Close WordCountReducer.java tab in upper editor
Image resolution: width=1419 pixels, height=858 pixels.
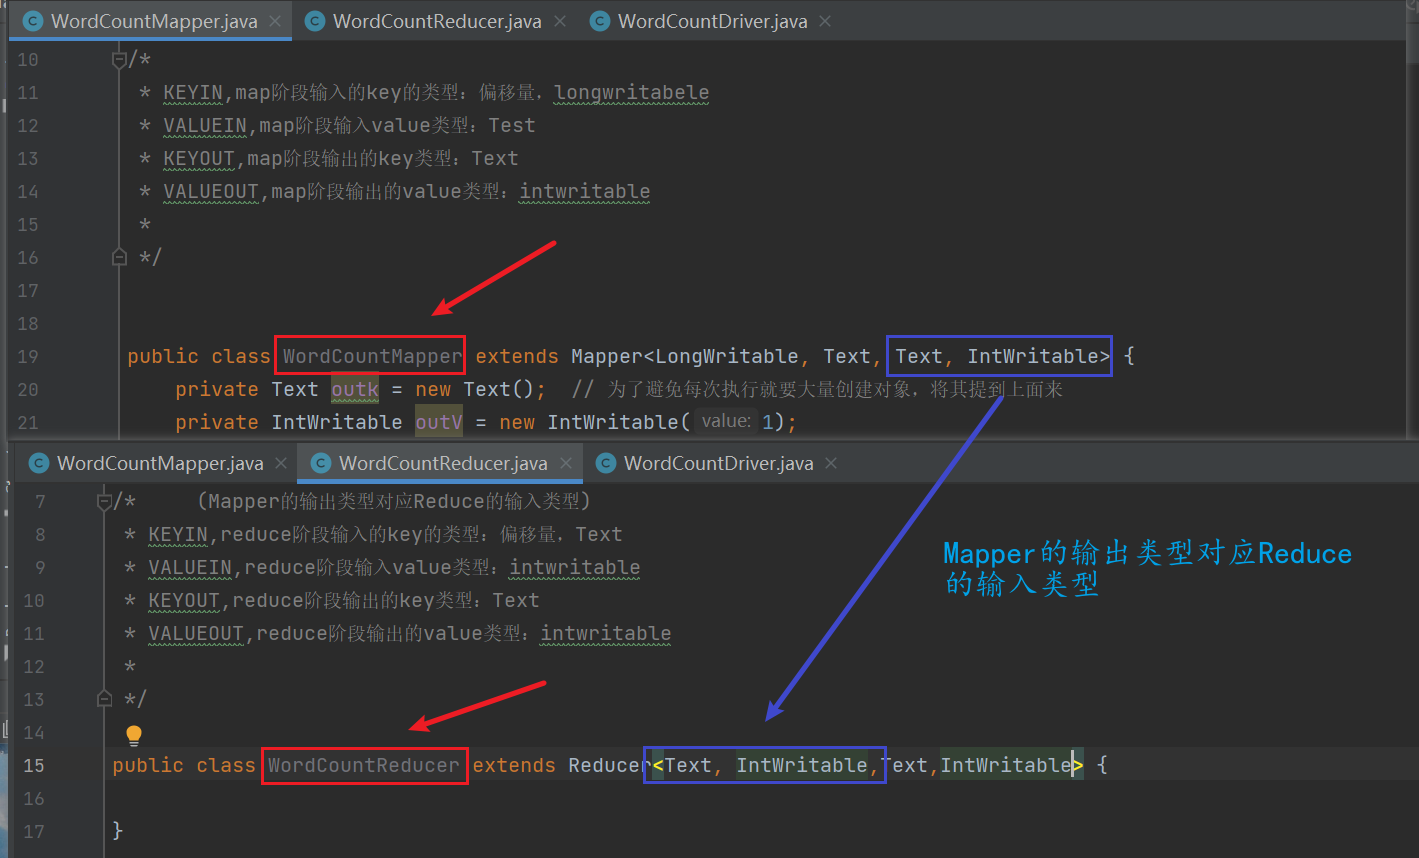point(559,21)
